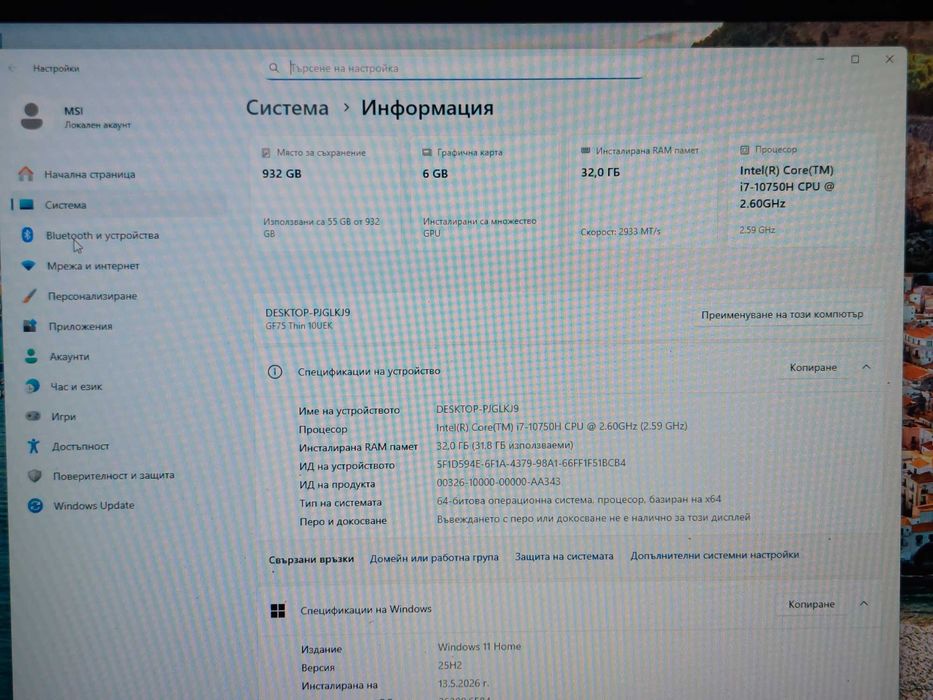Click Преименуване на този компютър button
The image size is (933, 700).
click(782, 314)
